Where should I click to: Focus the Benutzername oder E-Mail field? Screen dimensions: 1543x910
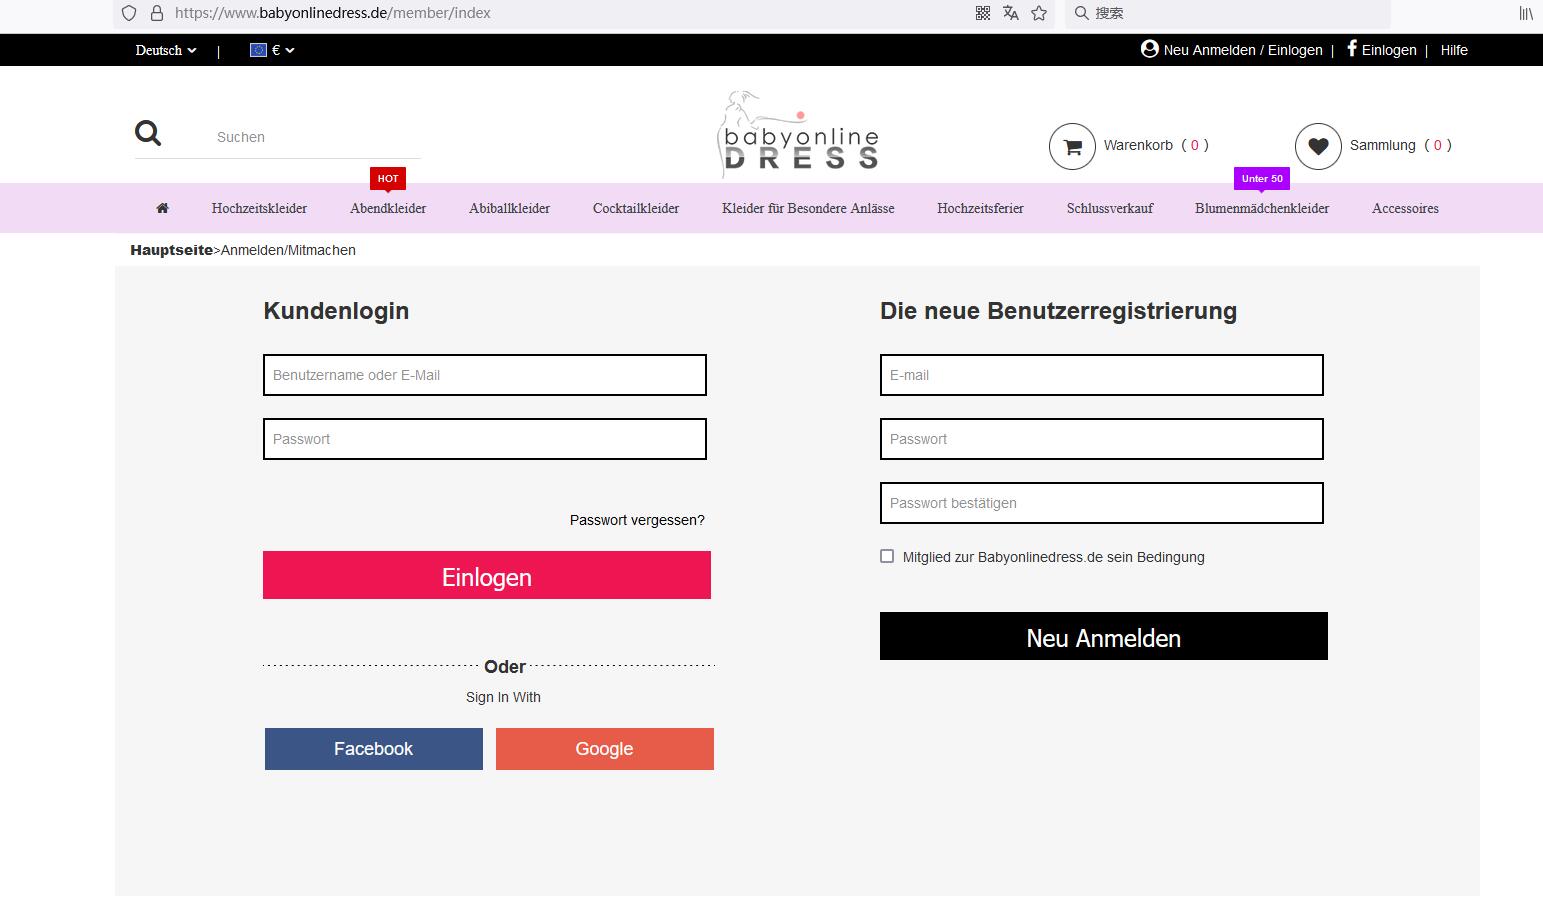(484, 375)
